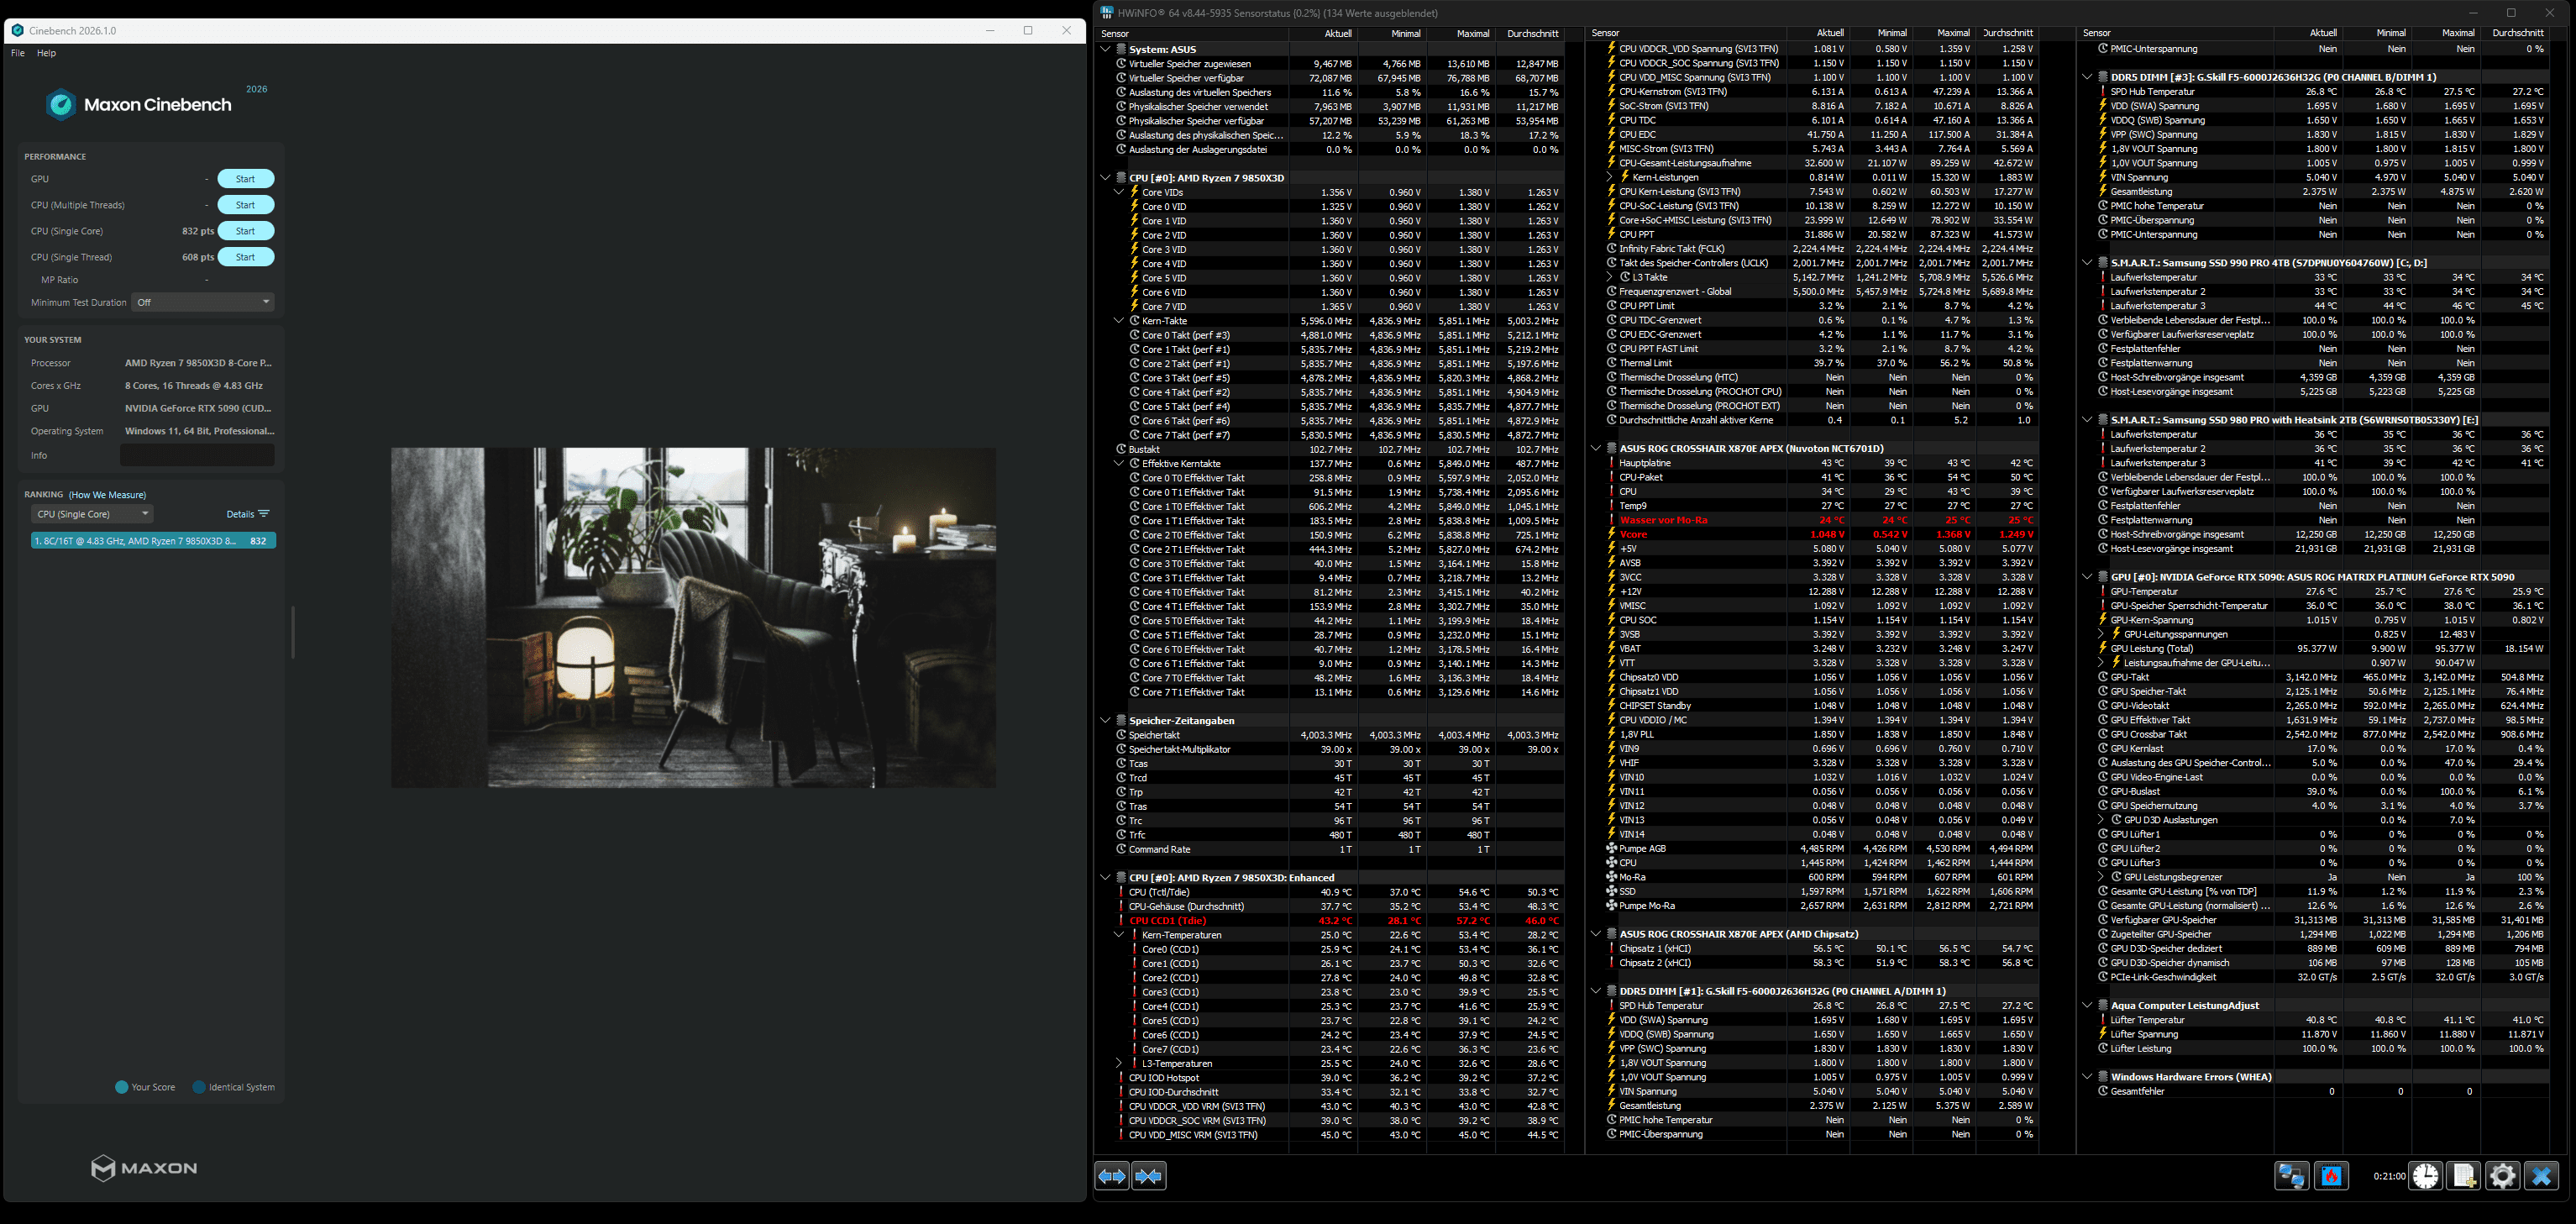Viewport: 2576px width, 1224px height.
Task: Click the ranking Details filter icon
Action: 263,514
